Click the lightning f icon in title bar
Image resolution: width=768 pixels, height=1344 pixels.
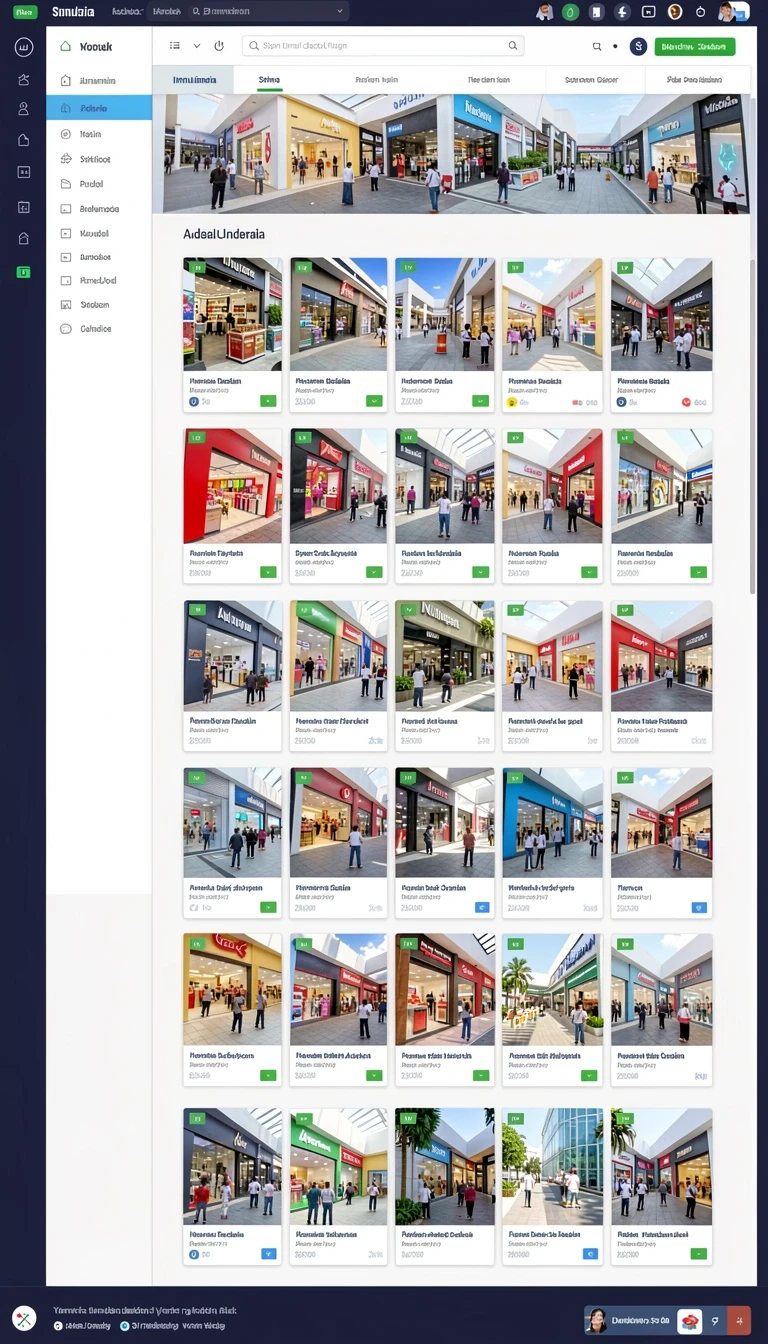pyautogui.click(x=623, y=12)
